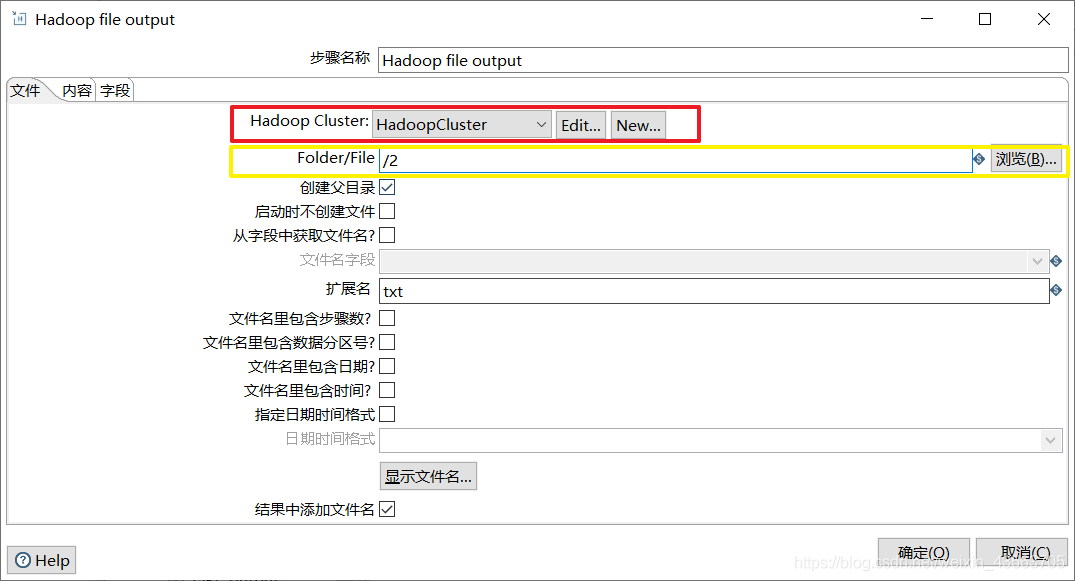Open the 字段 tab

click(x=115, y=91)
